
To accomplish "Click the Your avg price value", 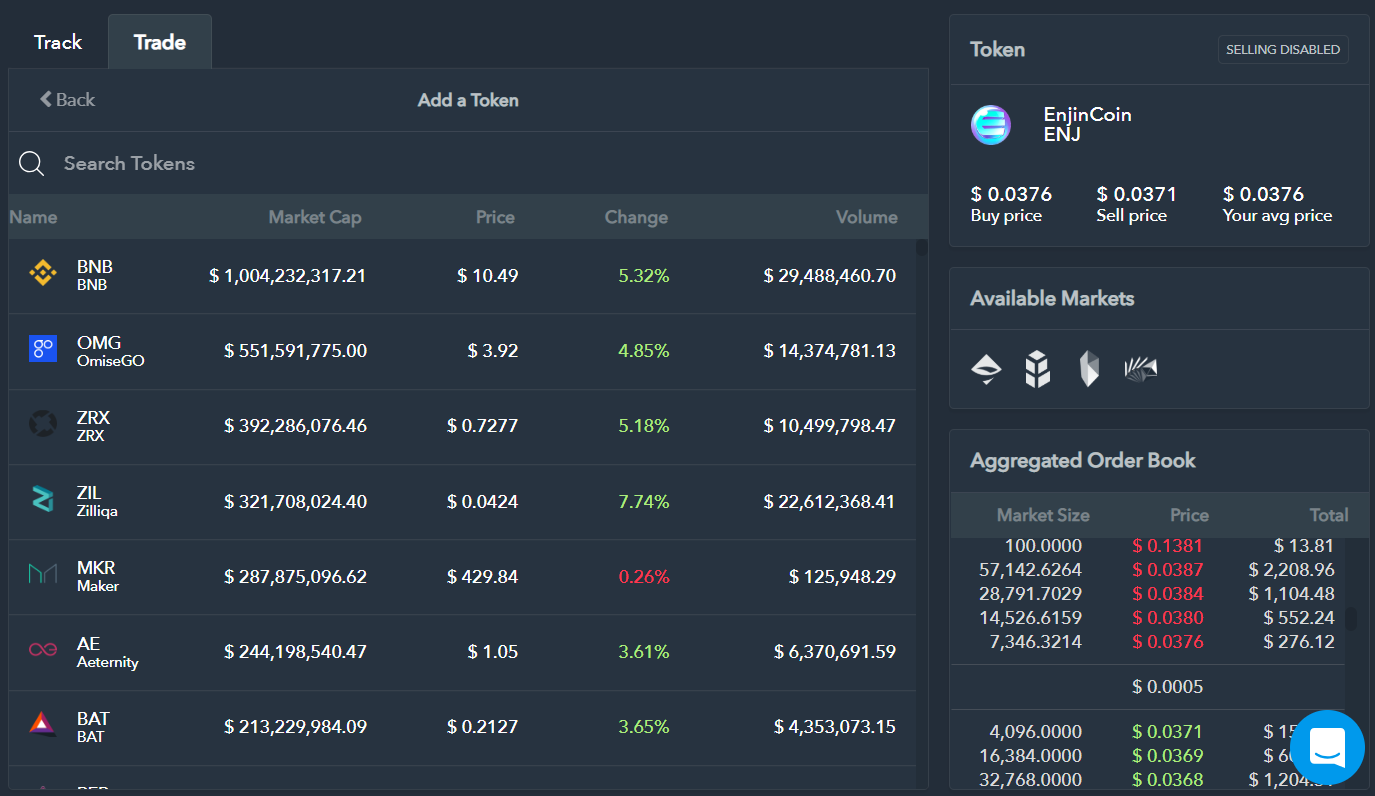I will (1263, 194).
